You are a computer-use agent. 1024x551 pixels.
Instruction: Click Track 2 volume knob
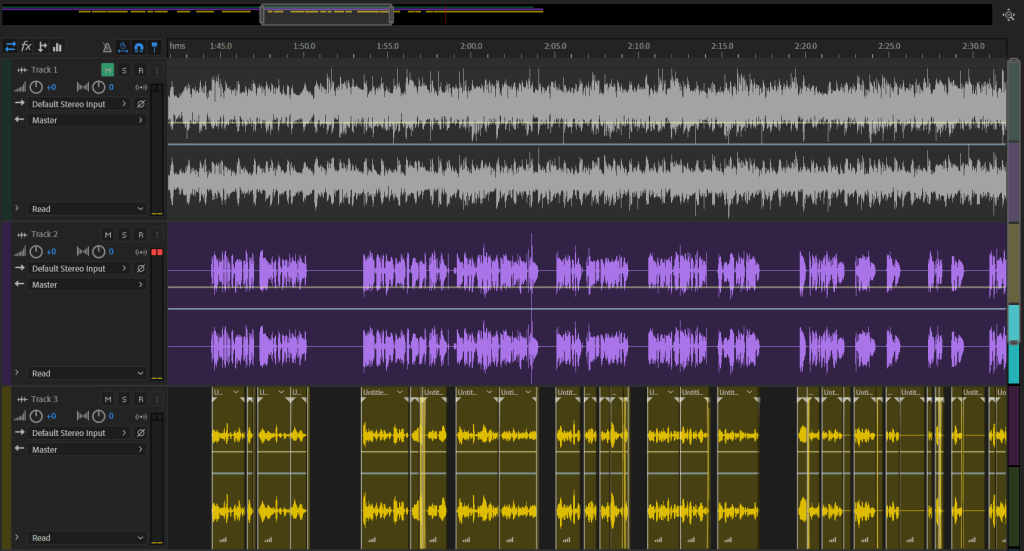(x=36, y=252)
